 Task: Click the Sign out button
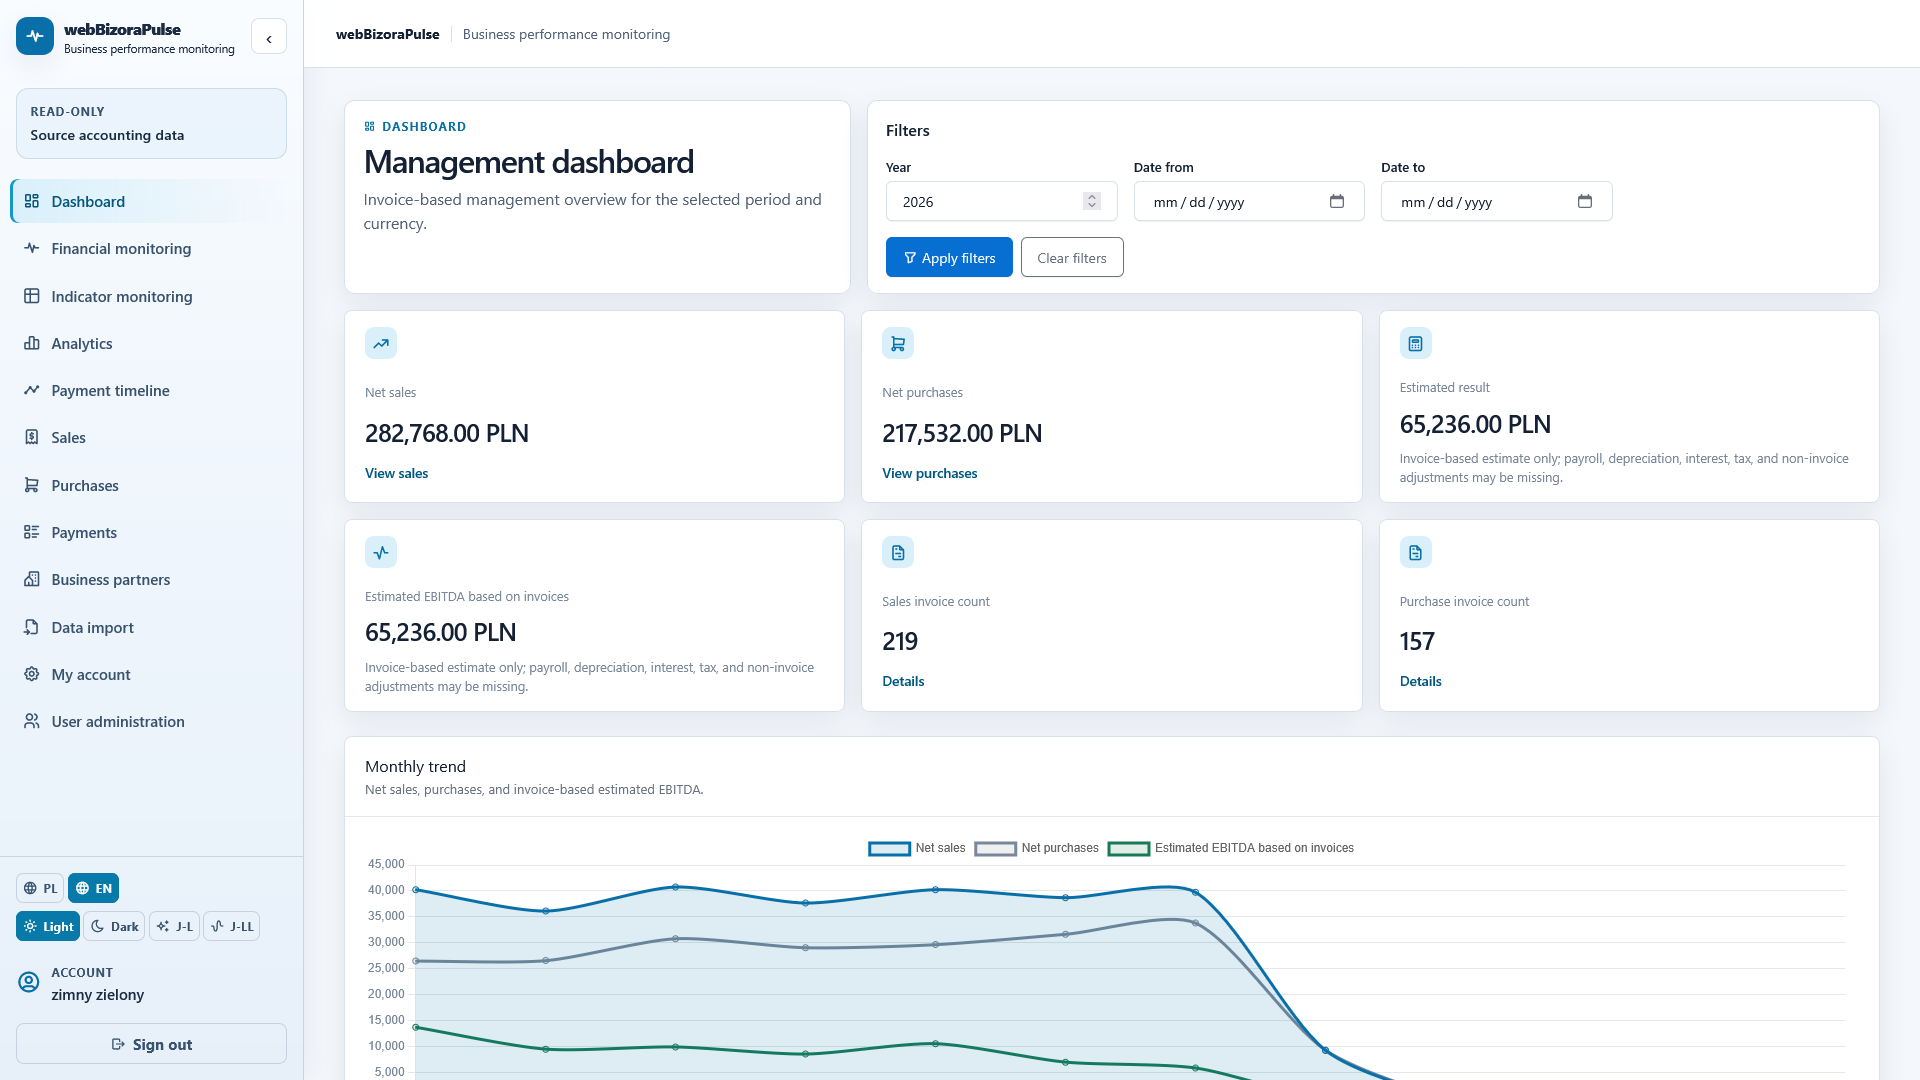(151, 1043)
